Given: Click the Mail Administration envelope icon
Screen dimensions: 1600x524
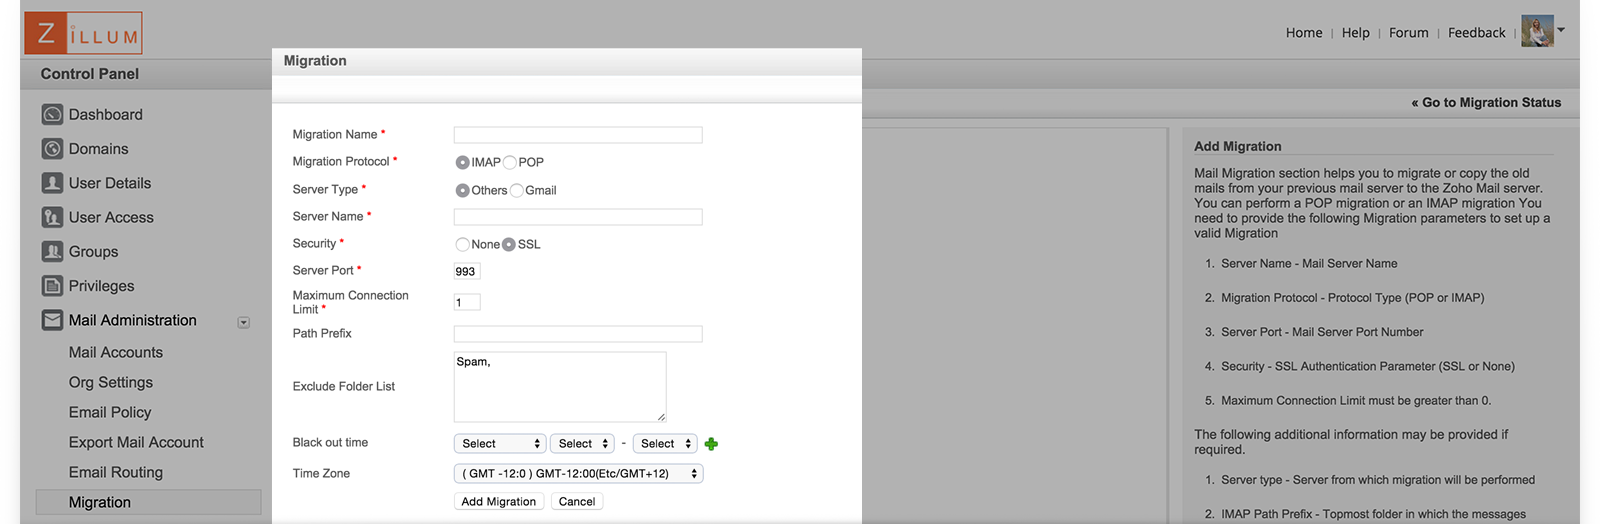Looking at the screenshot, I should click(52, 320).
